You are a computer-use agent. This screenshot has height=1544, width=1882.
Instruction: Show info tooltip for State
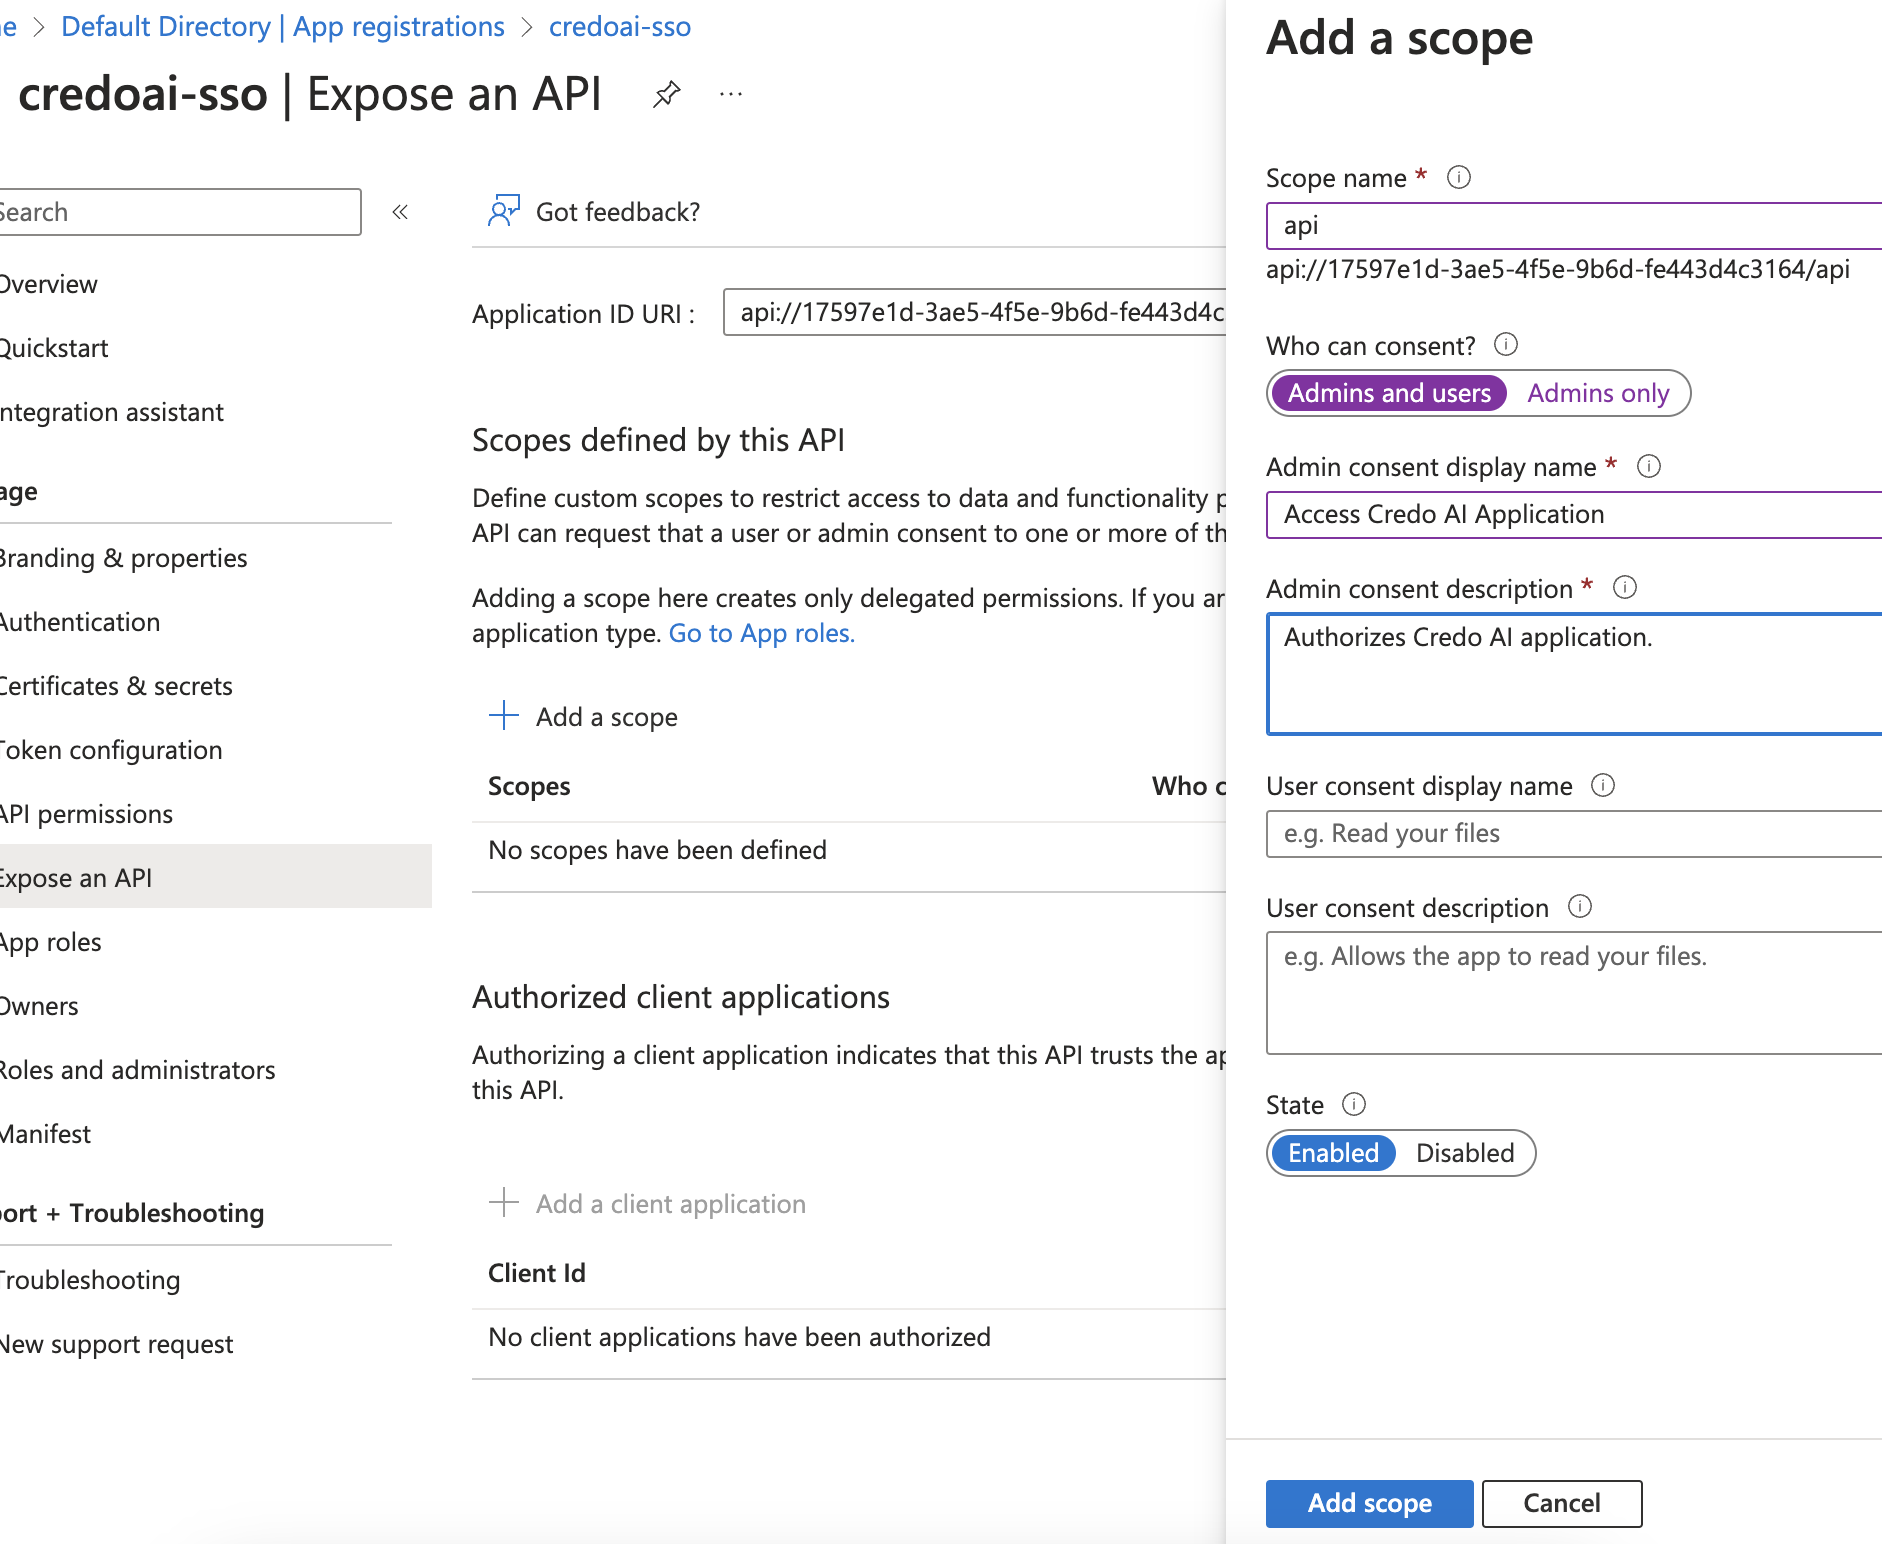coord(1354,1104)
